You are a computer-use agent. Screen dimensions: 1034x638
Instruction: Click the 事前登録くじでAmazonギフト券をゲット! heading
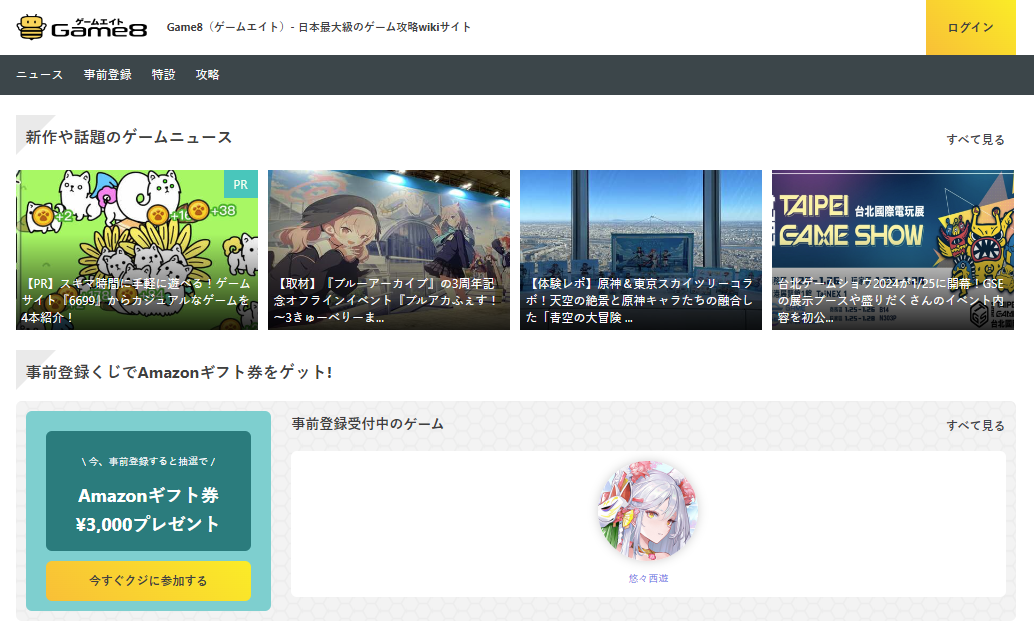tap(179, 372)
